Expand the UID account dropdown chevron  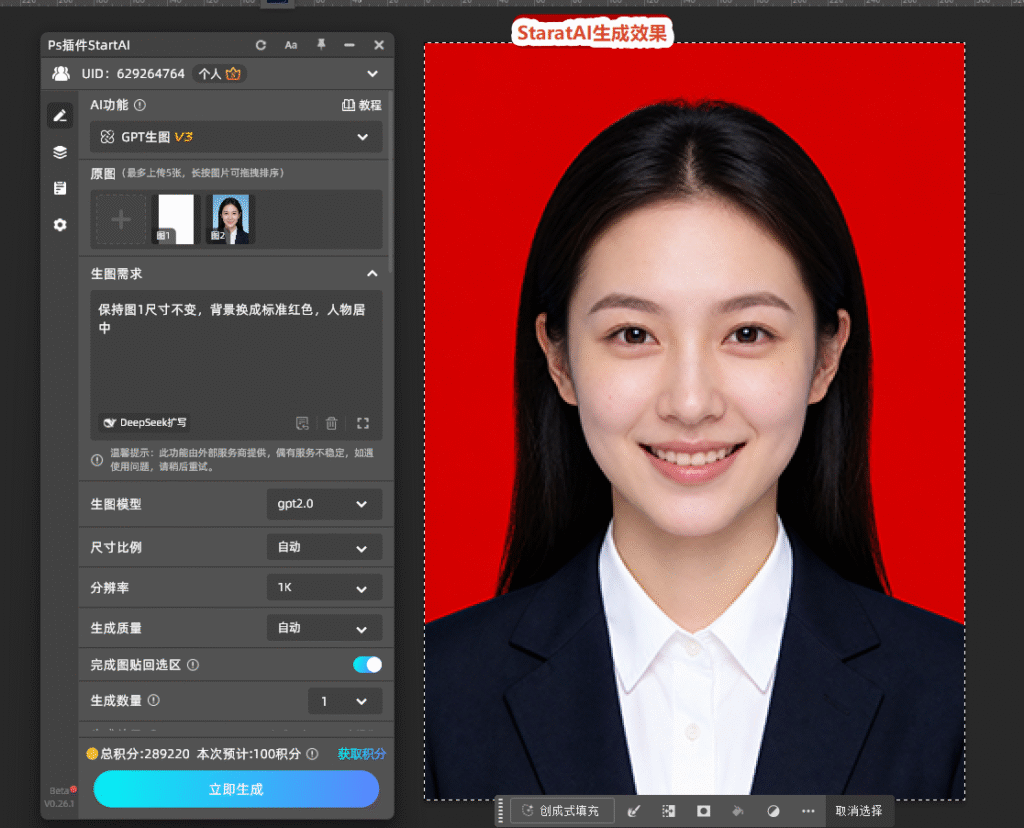tap(372, 74)
